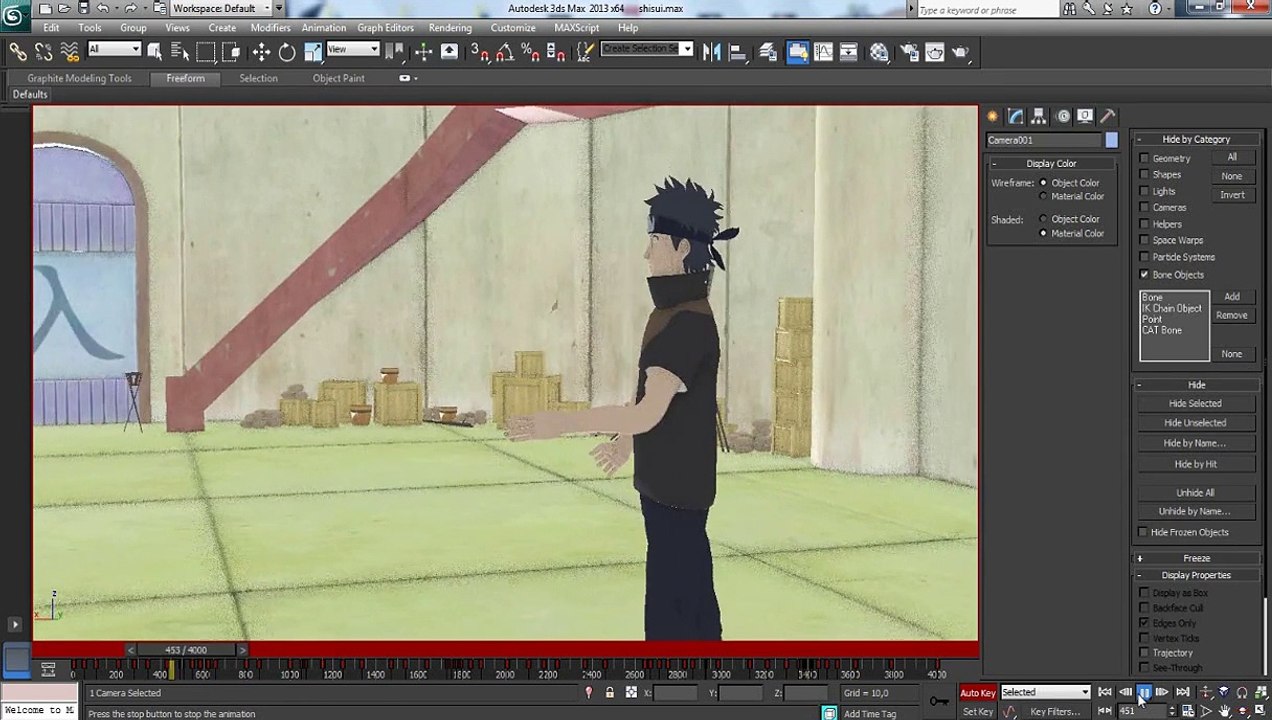Click the Auto Key button
Image resolution: width=1272 pixels, height=720 pixels.
click(978, 692)
